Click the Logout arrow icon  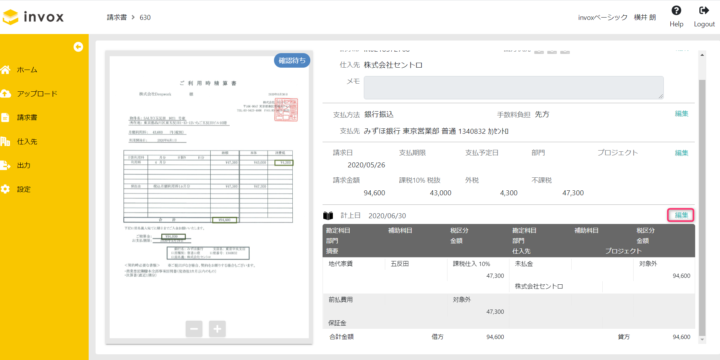703,11
